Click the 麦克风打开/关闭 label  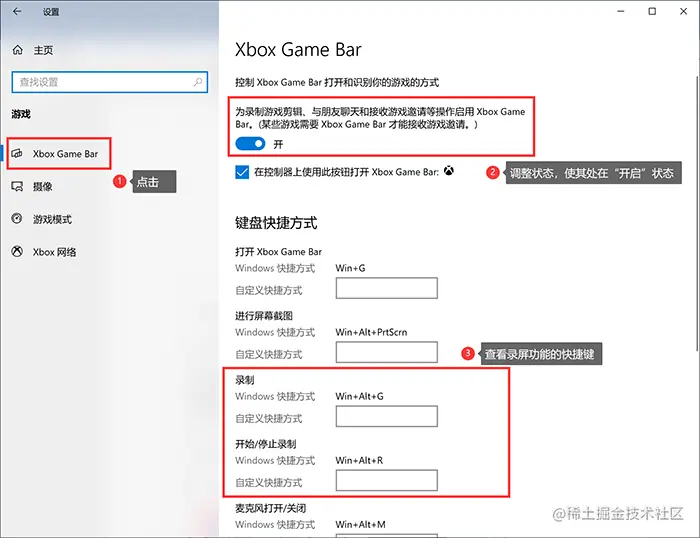pos(271,508)
